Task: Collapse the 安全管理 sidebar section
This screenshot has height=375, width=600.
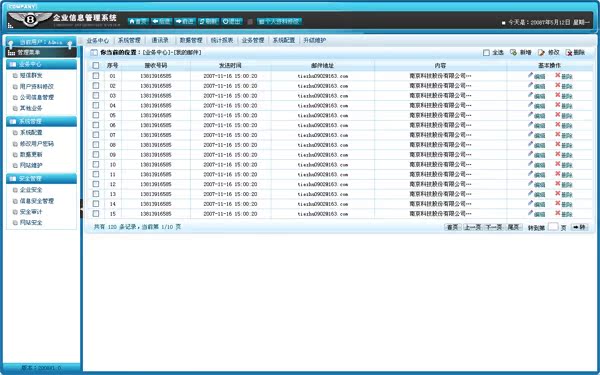Action: (x=41, y=178)
